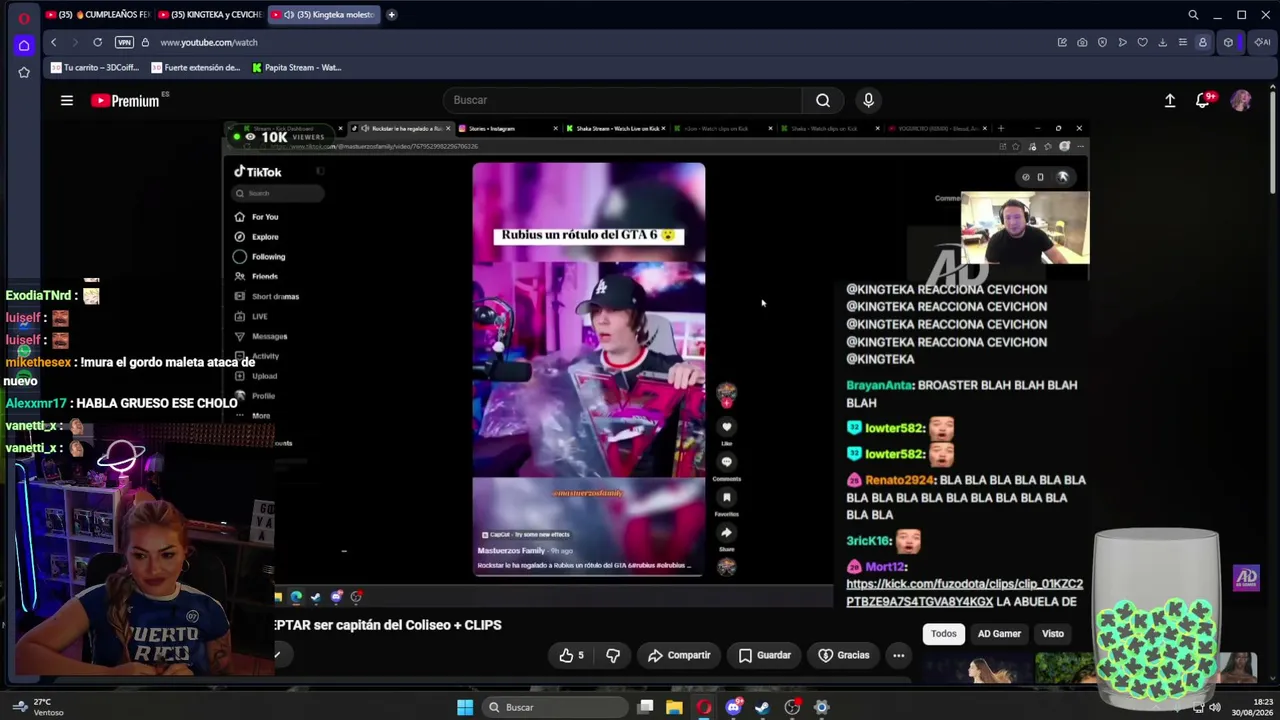Click the Gracias thanks button
The image size is (1280, 720).
coord(844,655)
